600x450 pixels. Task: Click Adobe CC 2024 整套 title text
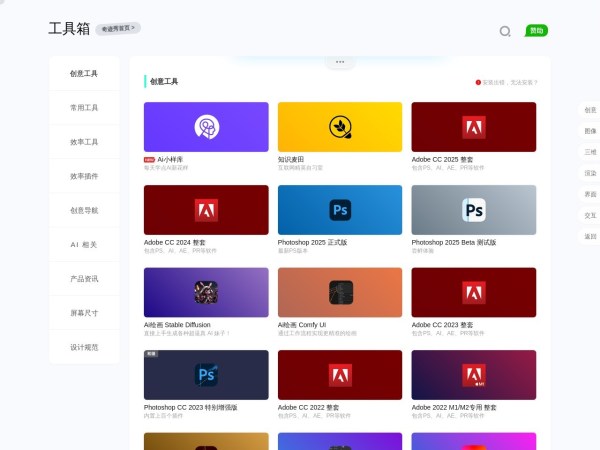pyautogui.click(x=175, y=242)
